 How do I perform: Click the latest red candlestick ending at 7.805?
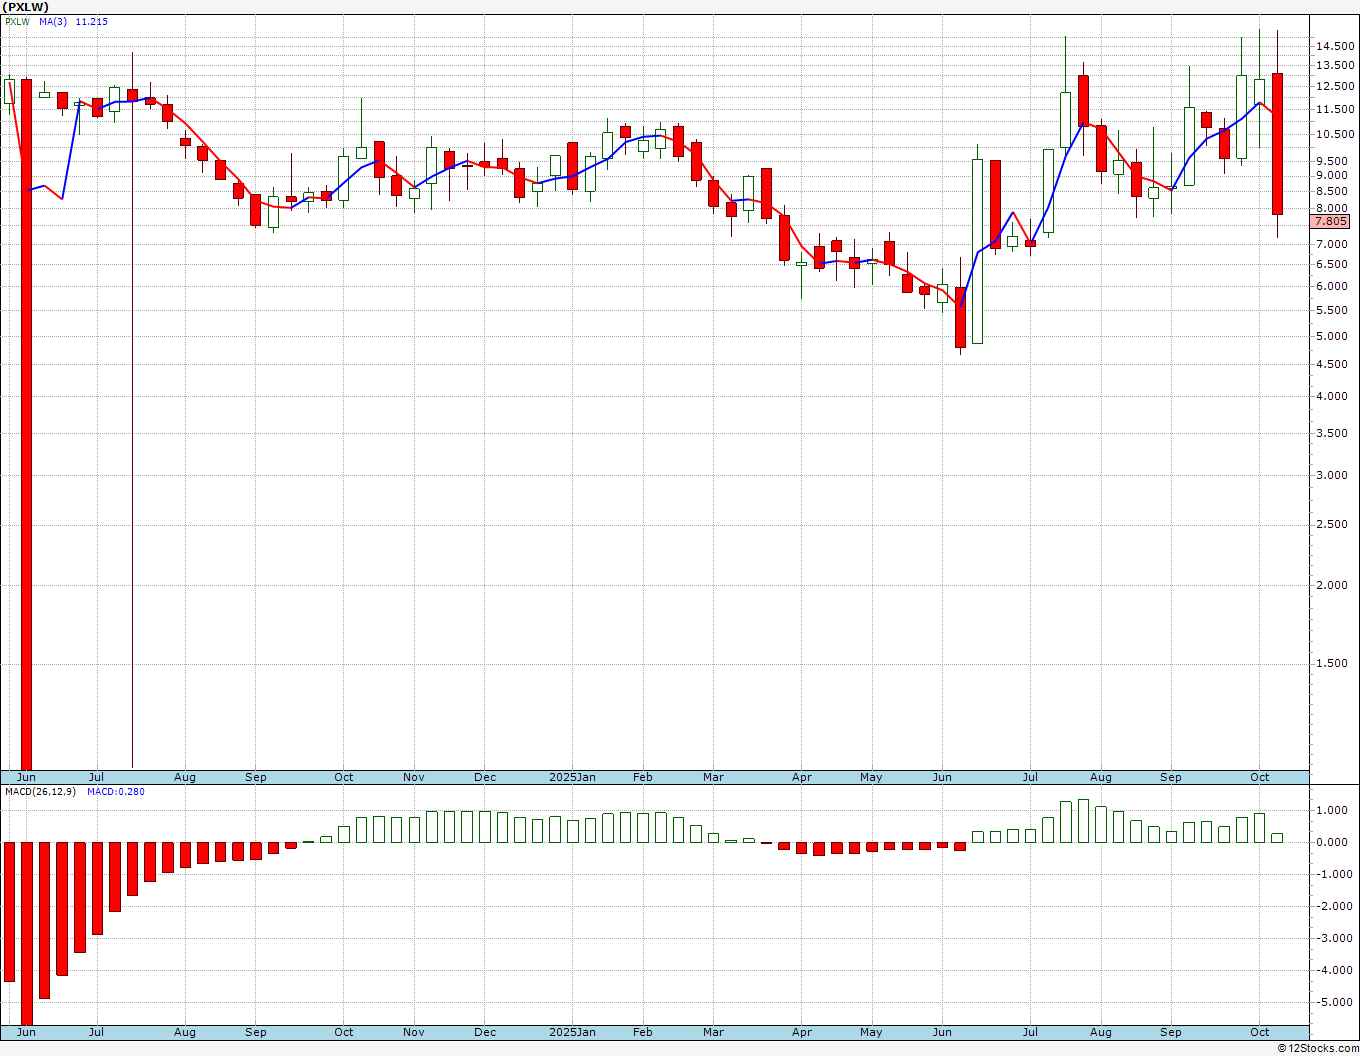[1277, 144]
